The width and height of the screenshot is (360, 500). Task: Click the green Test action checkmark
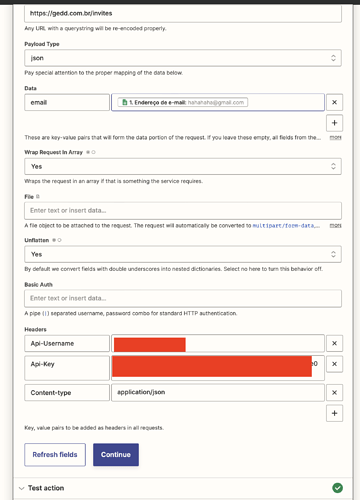click(337, 488)
